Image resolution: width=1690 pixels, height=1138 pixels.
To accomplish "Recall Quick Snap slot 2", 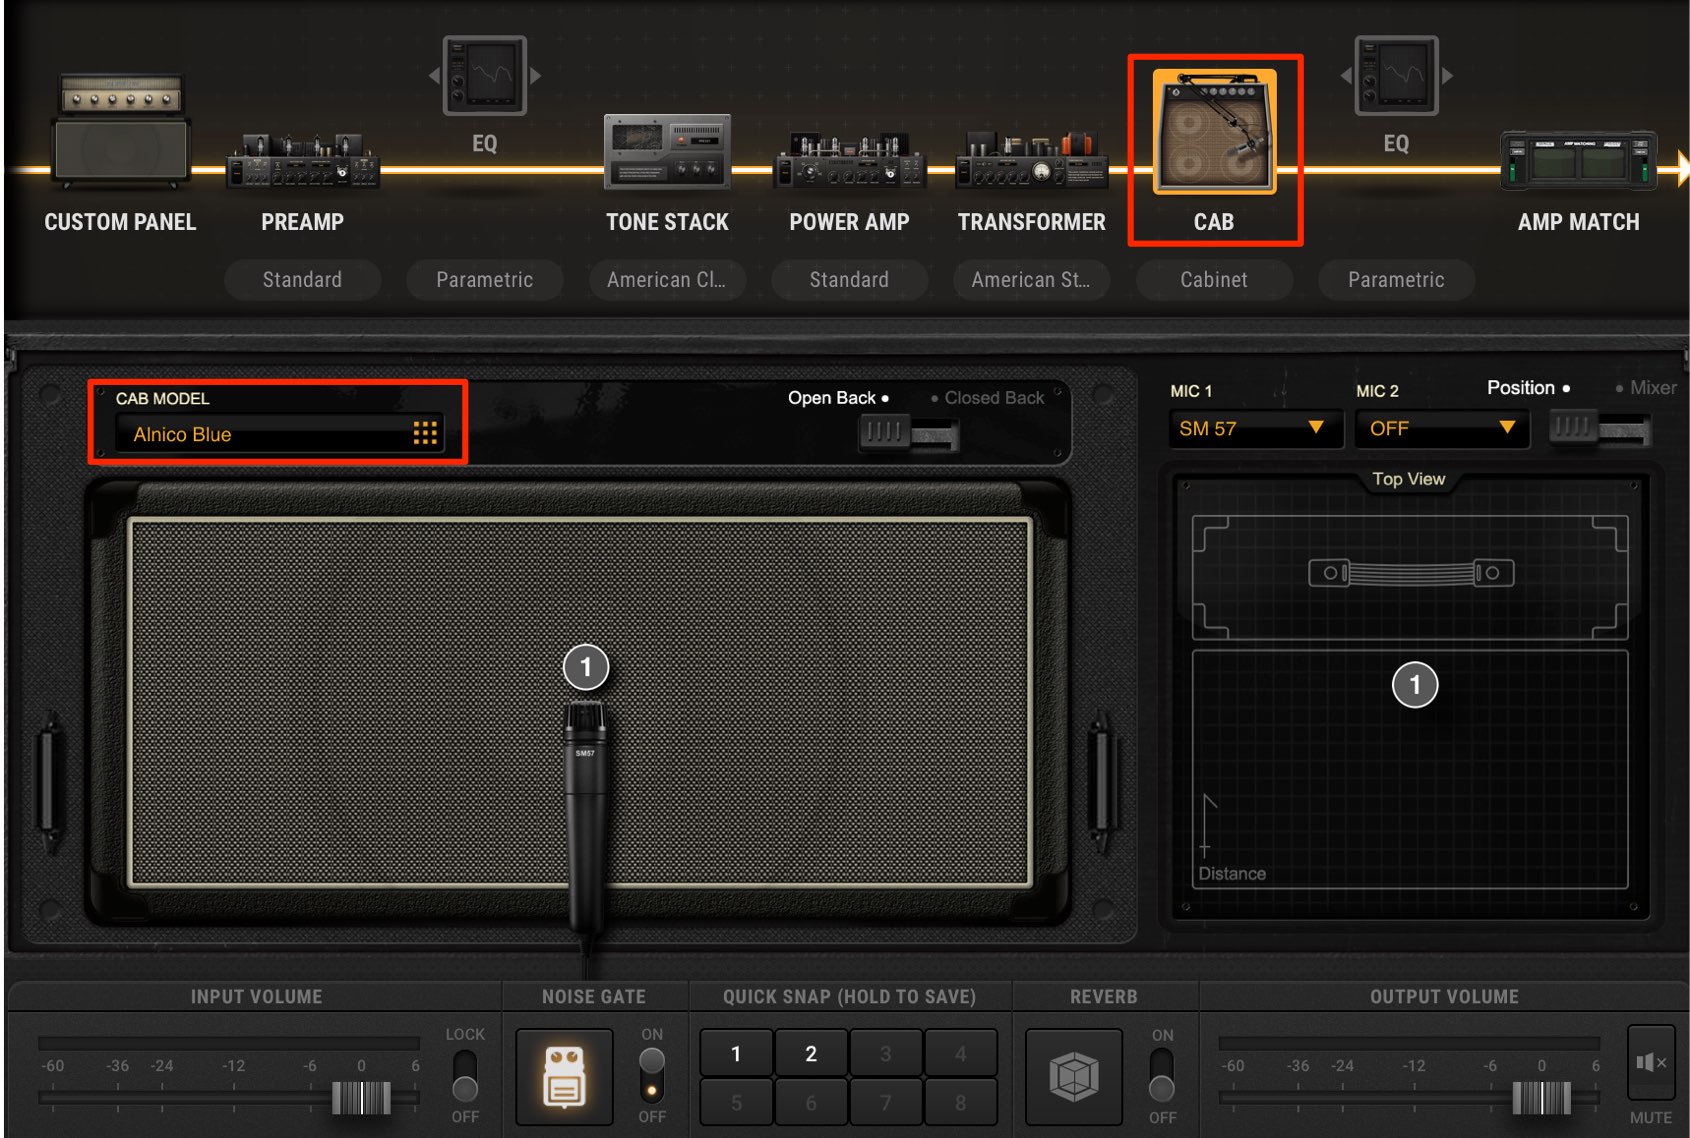I will (x=811, y=1053).
